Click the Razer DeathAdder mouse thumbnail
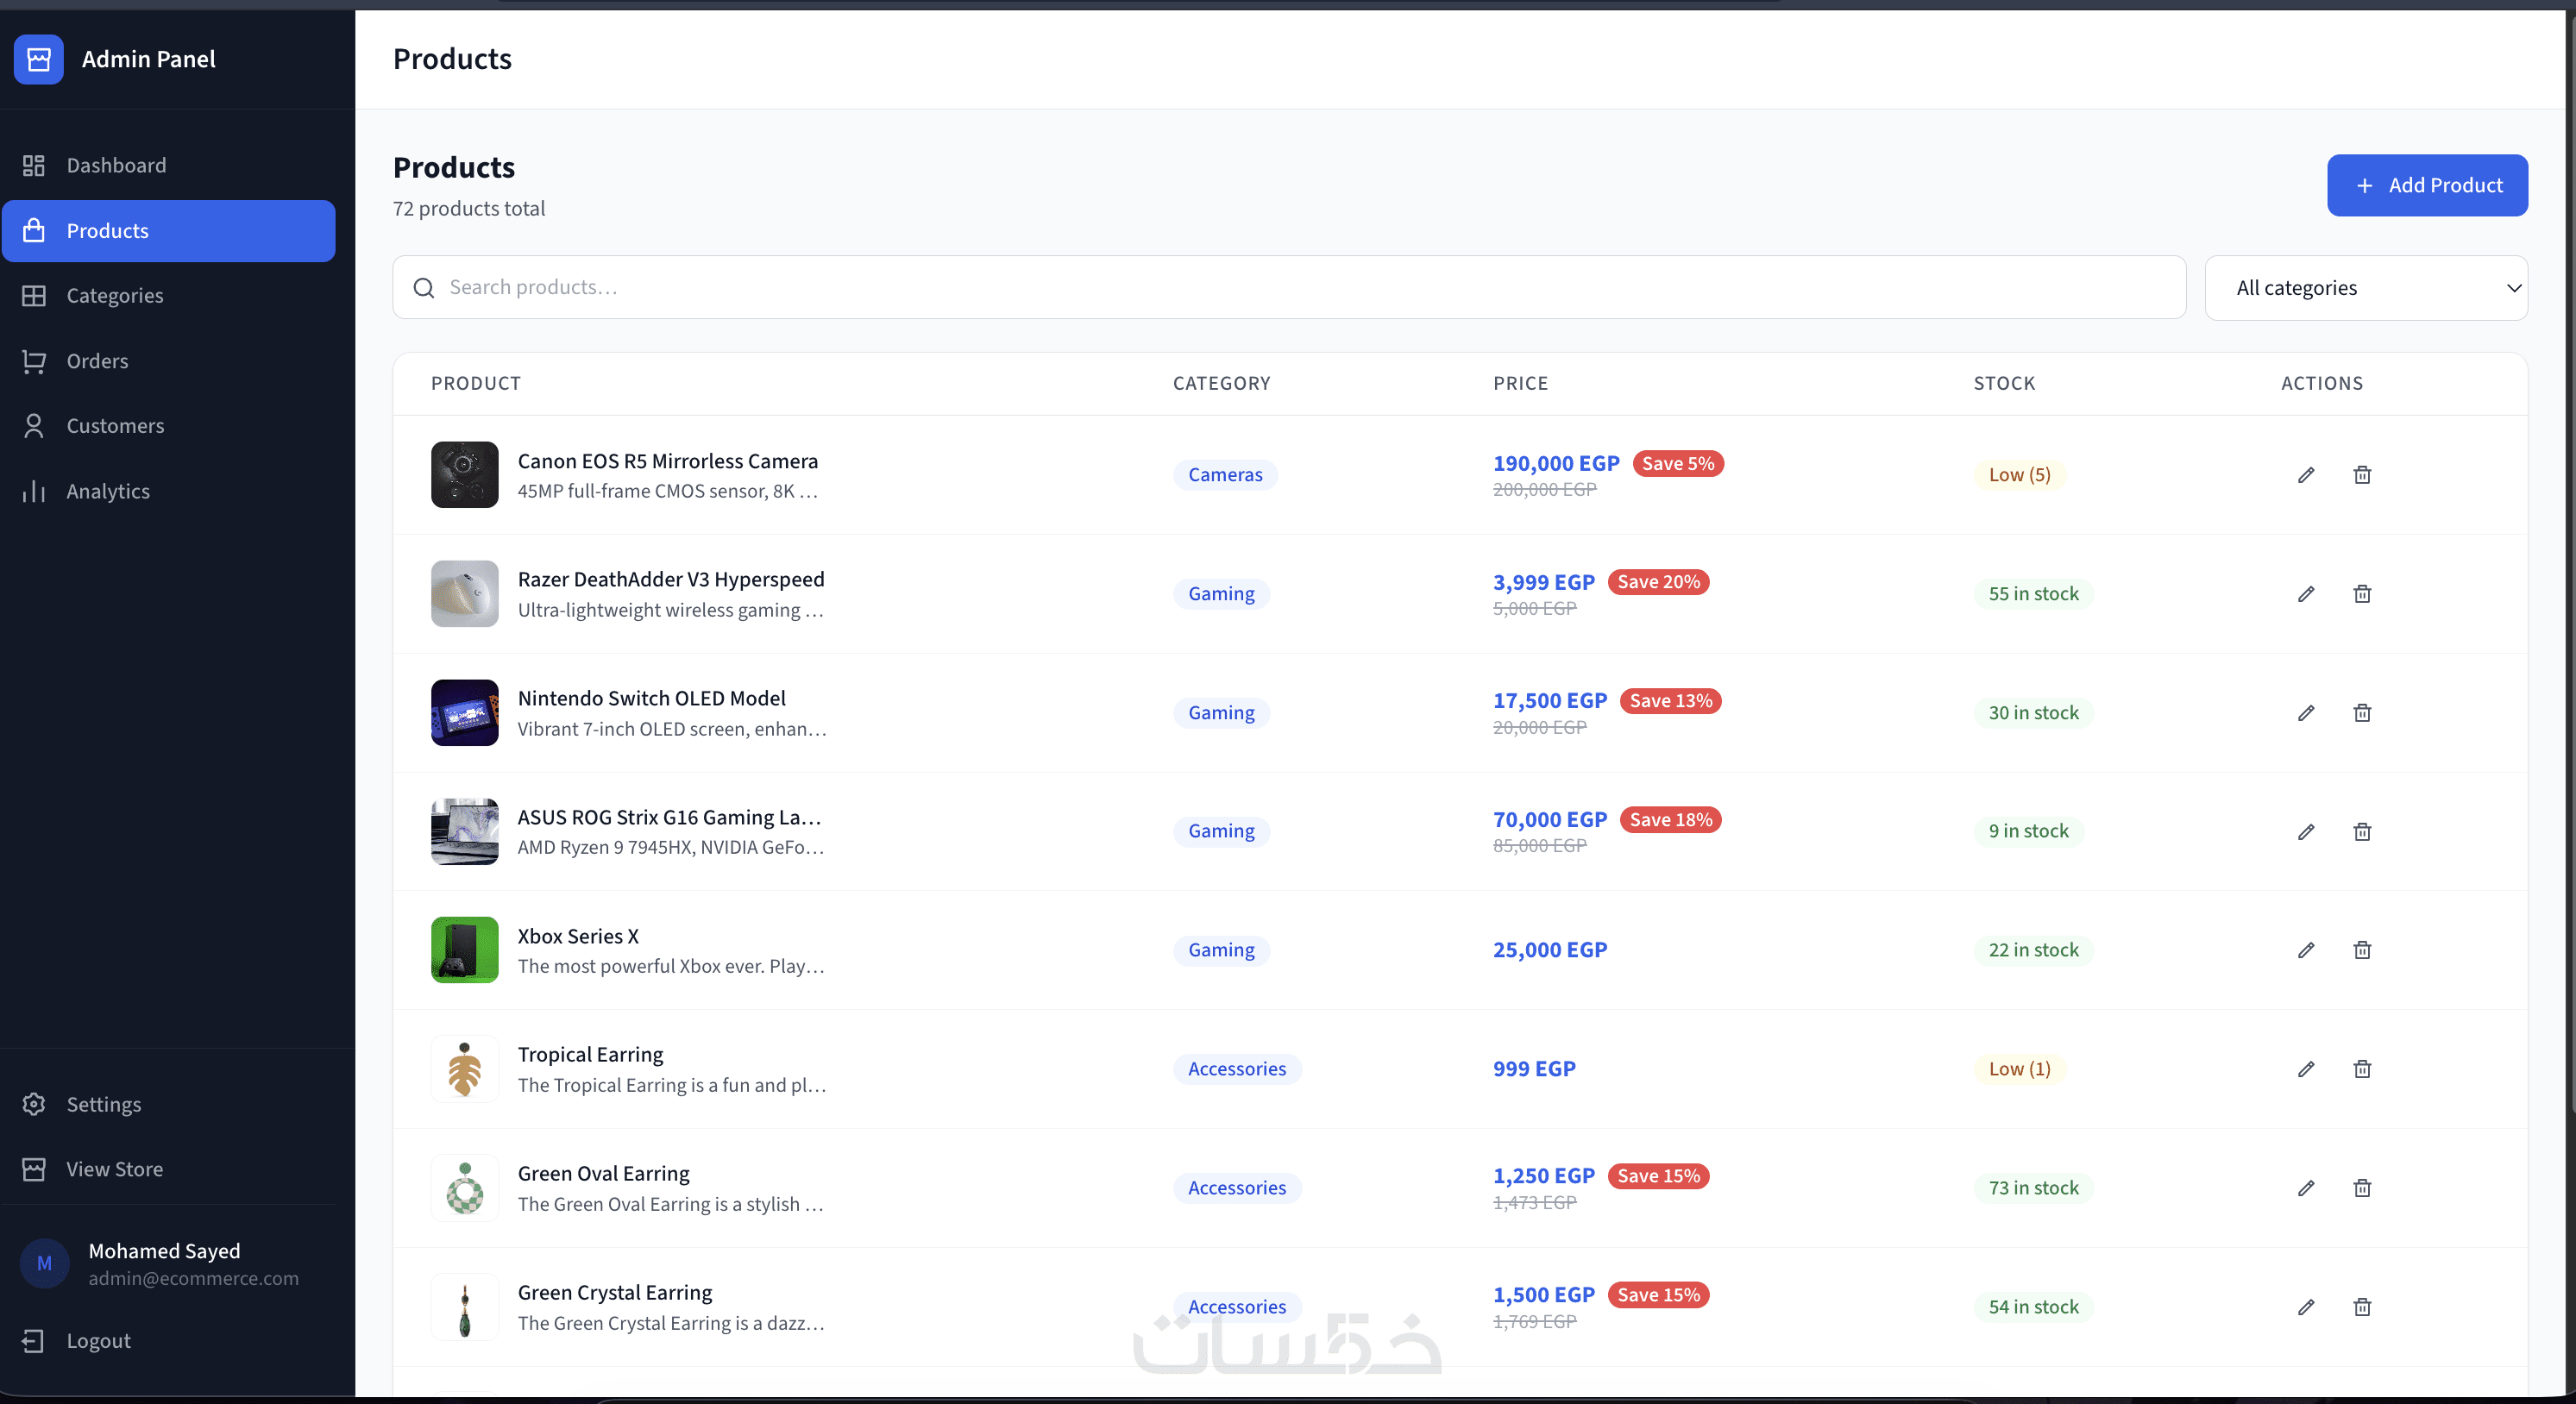The width and height of the screenshot is (2576, 1404). (465, 594)
